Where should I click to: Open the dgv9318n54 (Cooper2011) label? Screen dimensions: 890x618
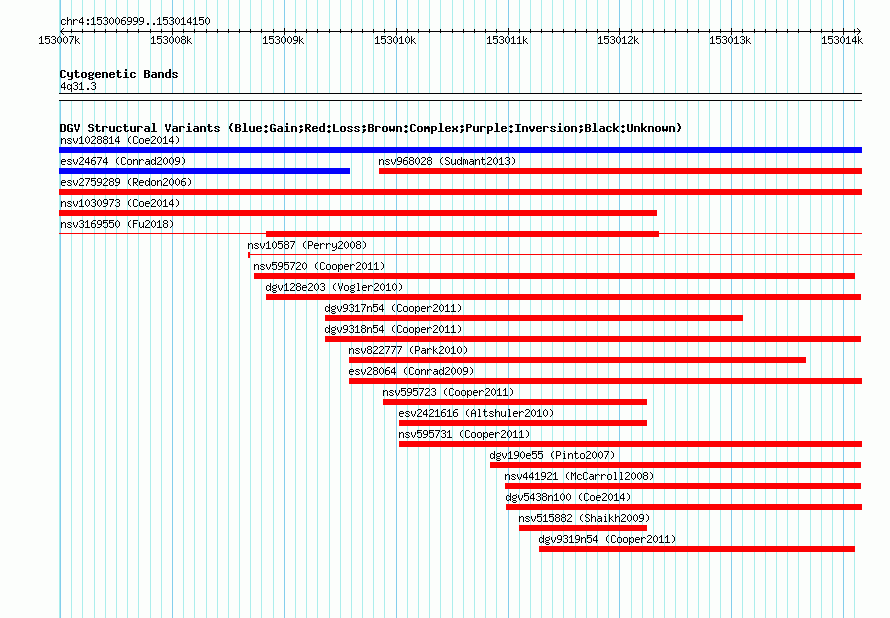[x=393, y=329]
